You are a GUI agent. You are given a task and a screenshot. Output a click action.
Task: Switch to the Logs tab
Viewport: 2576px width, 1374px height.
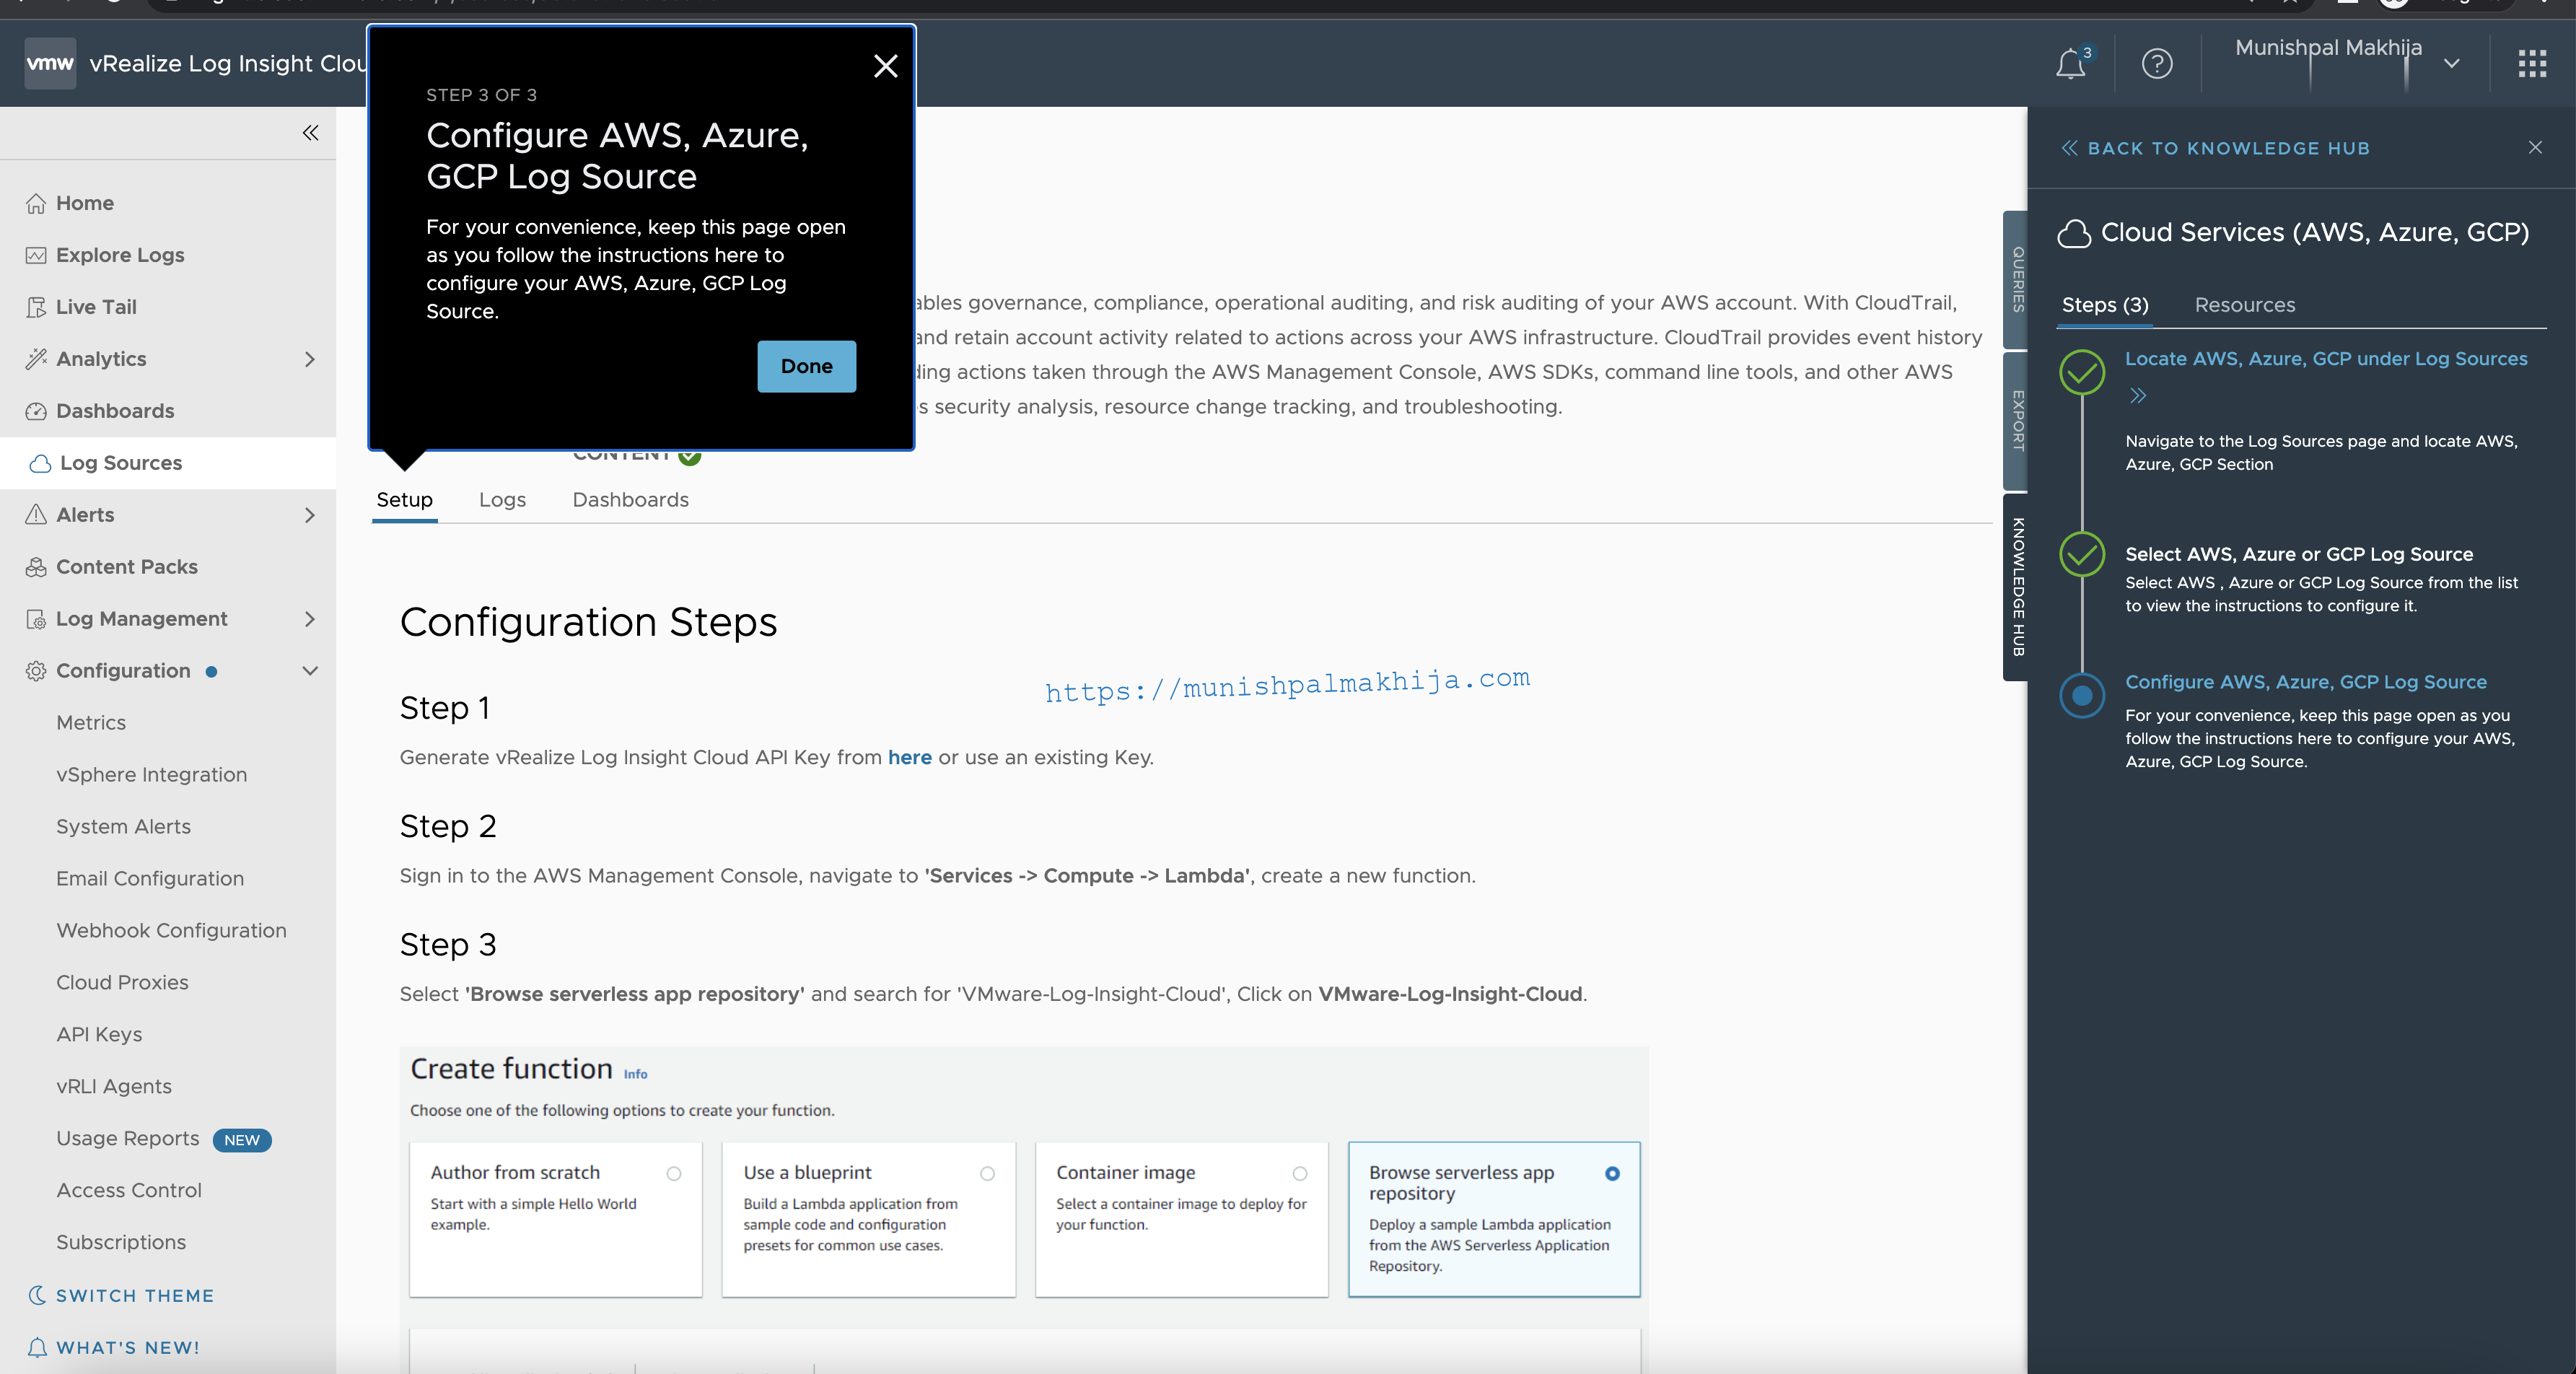point(502,500)
